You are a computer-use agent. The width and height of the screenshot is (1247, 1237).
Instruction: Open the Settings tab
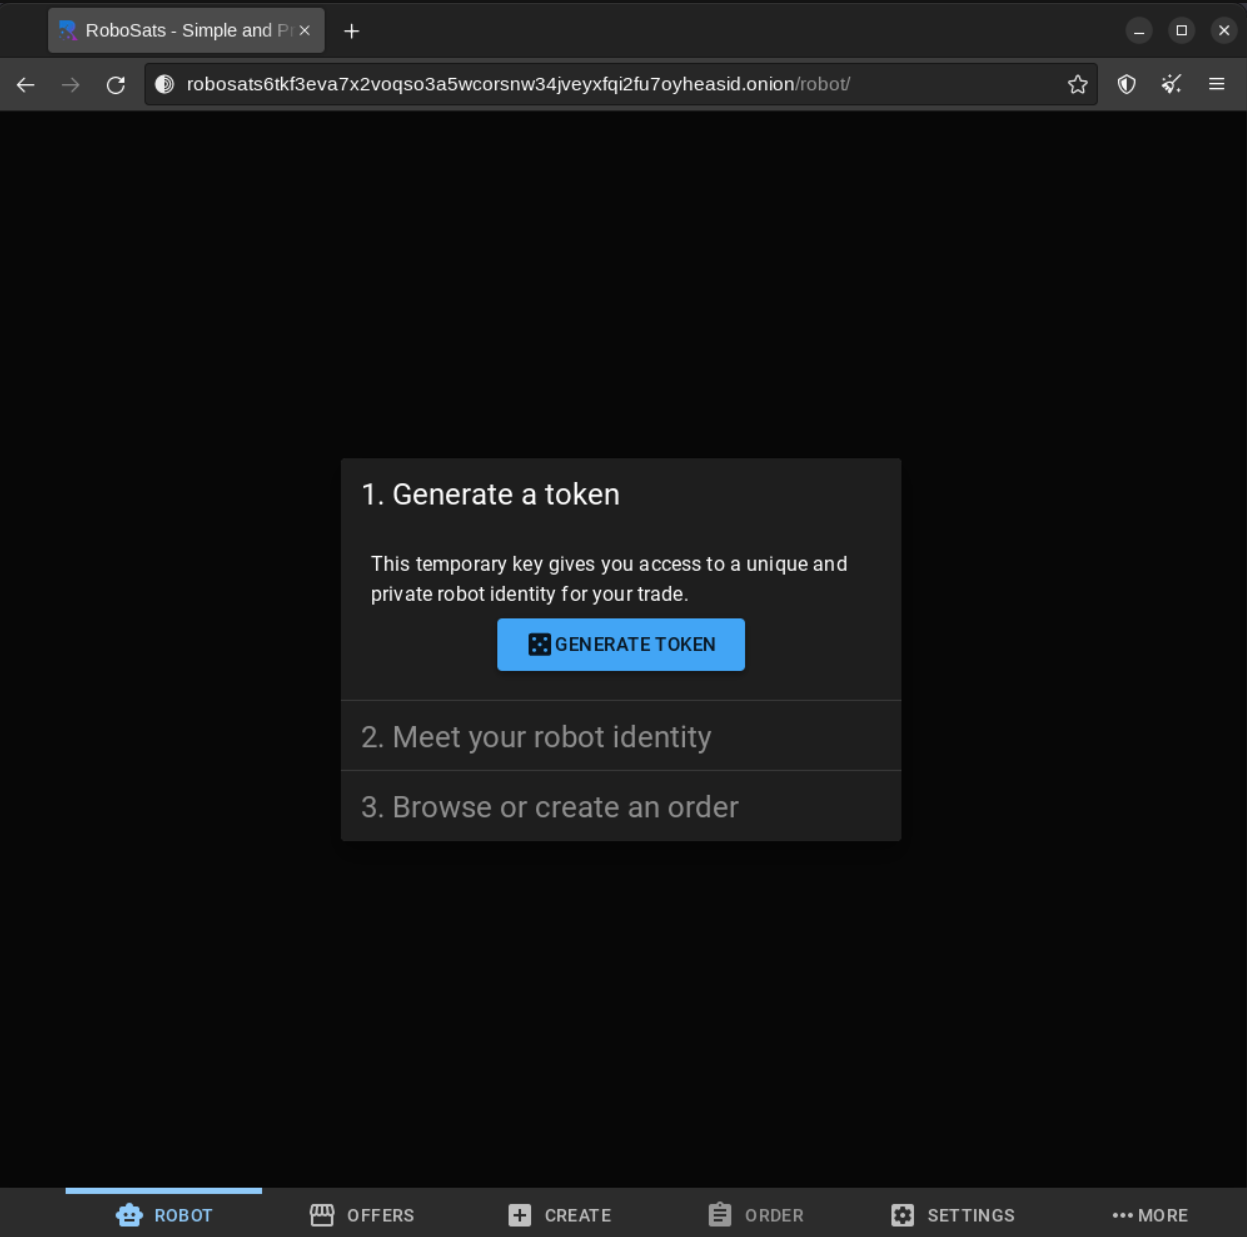(x=953, y=1215)
